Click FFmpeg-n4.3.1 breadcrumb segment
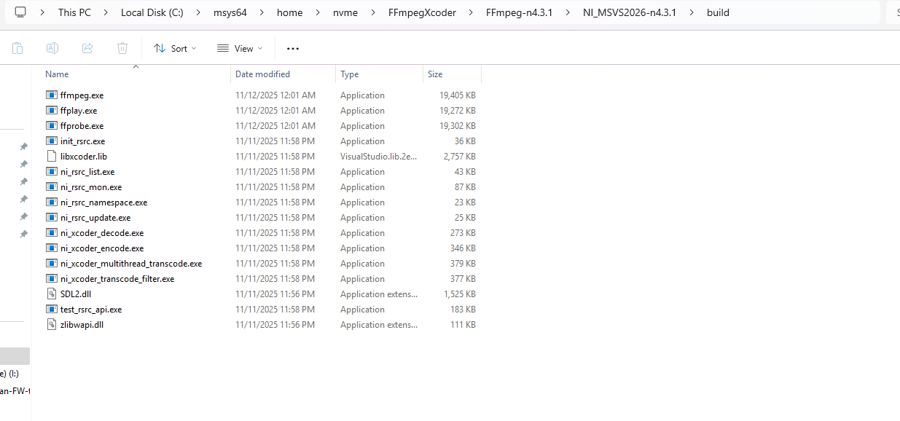Screen dimensions: 900x421 click(x=519, y=12)
